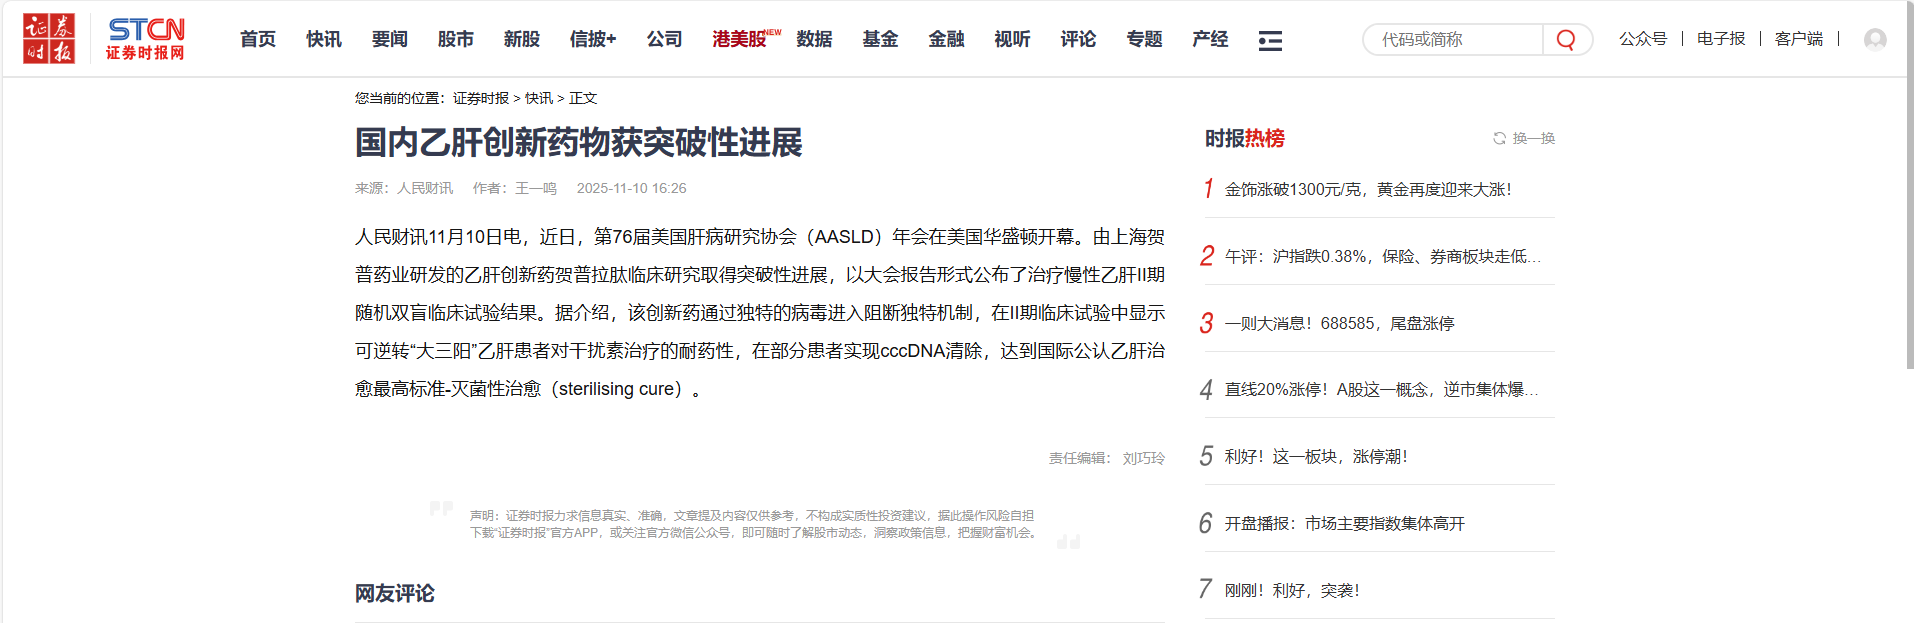Open the 快讯 navigation item
Screen dimensions: 1914x623
pos(324,39)
